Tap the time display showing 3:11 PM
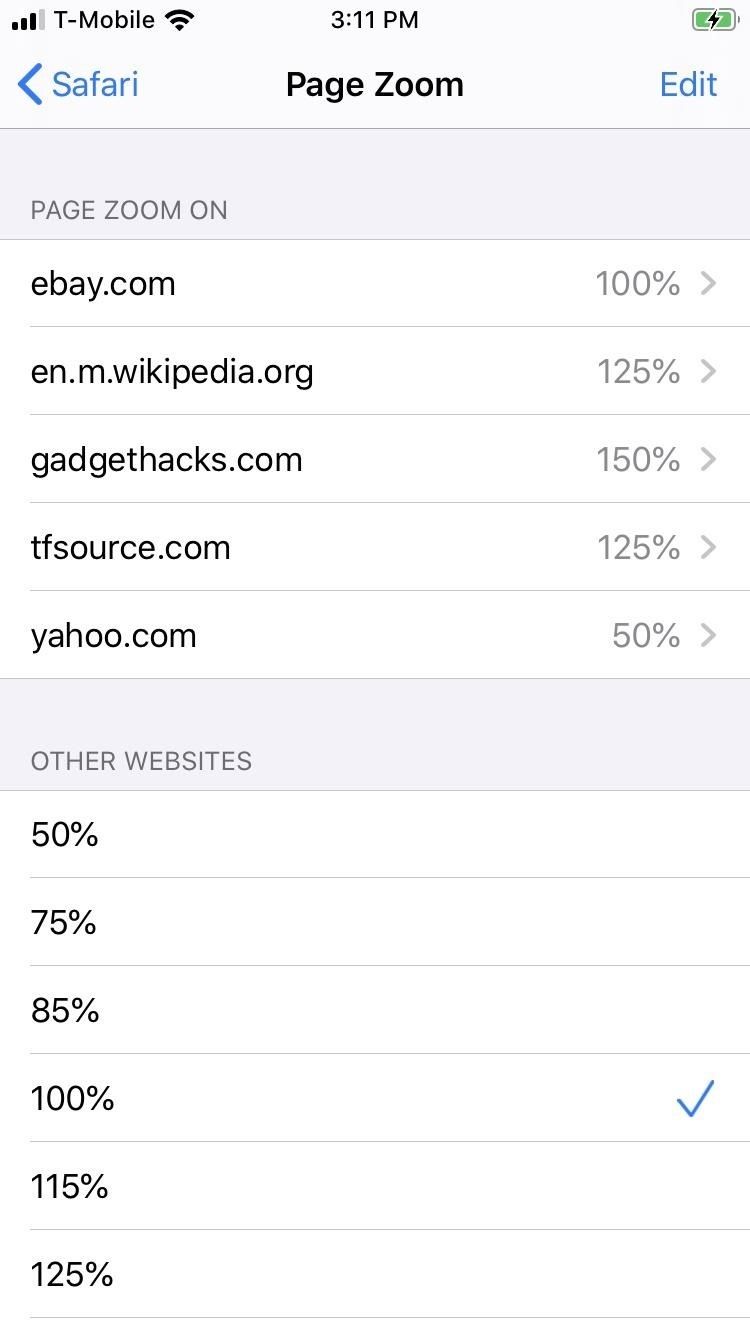Viewport: 750px width, 1334px height. [x=375, y=18]
